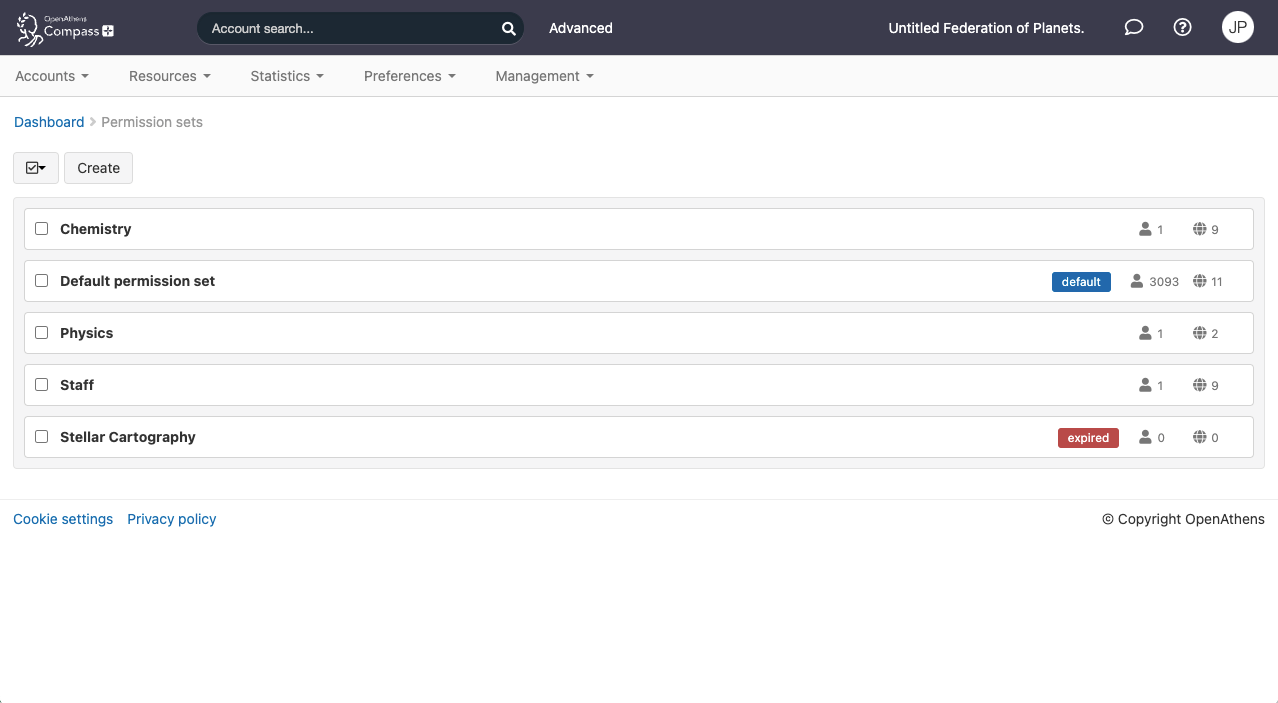Open the Preferences menu

(x=409, y=76)
